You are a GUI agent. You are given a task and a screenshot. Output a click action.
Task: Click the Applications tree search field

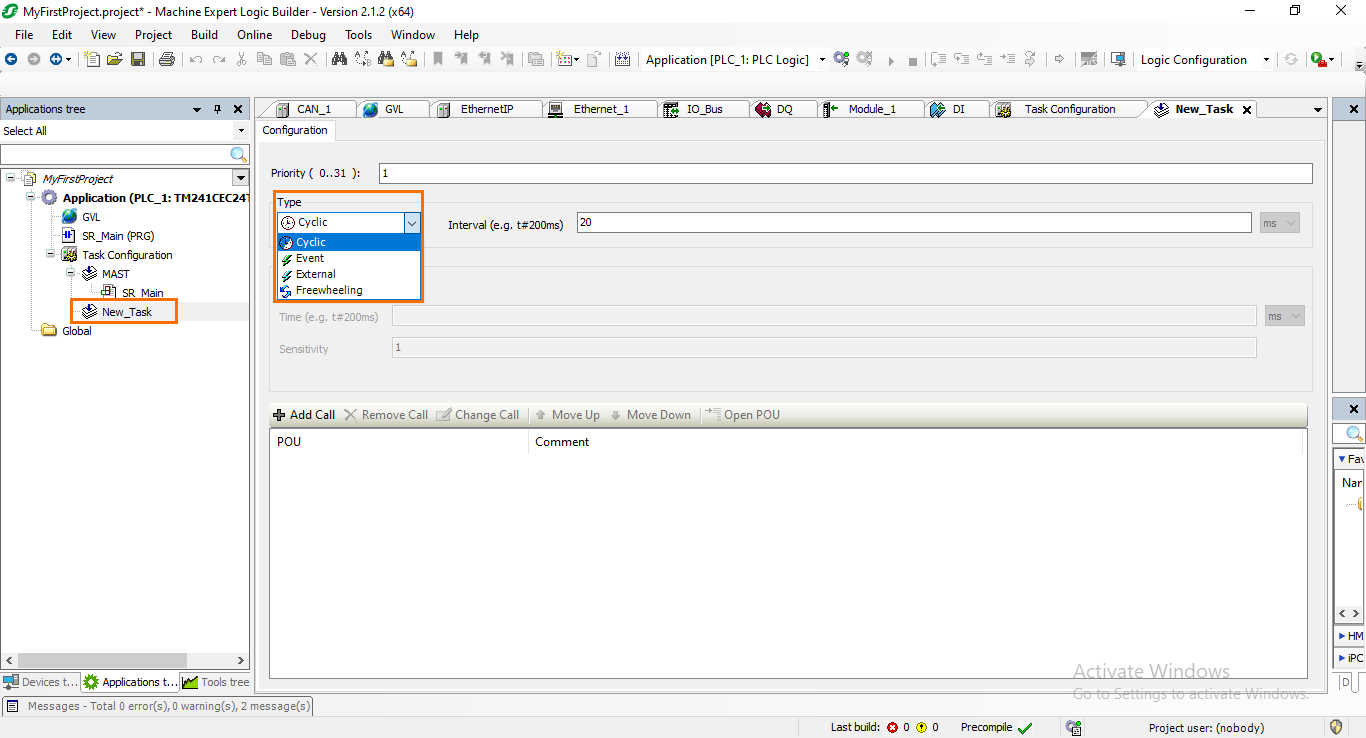point(115,154)
